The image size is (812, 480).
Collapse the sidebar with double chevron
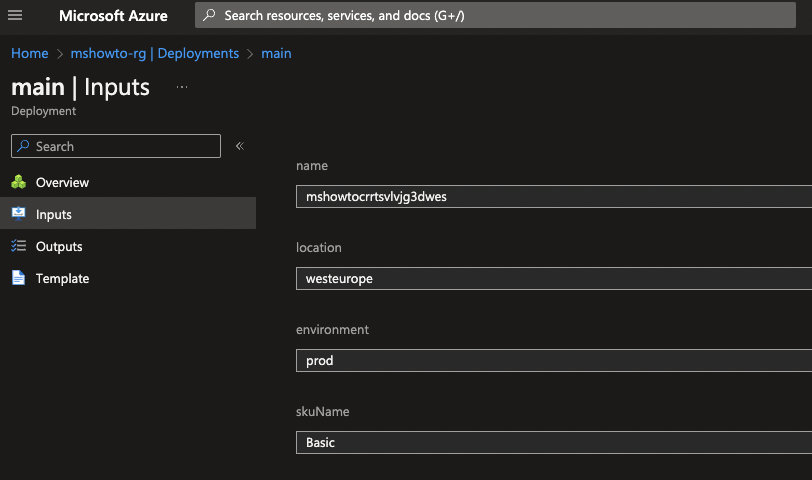coord(240,146)
